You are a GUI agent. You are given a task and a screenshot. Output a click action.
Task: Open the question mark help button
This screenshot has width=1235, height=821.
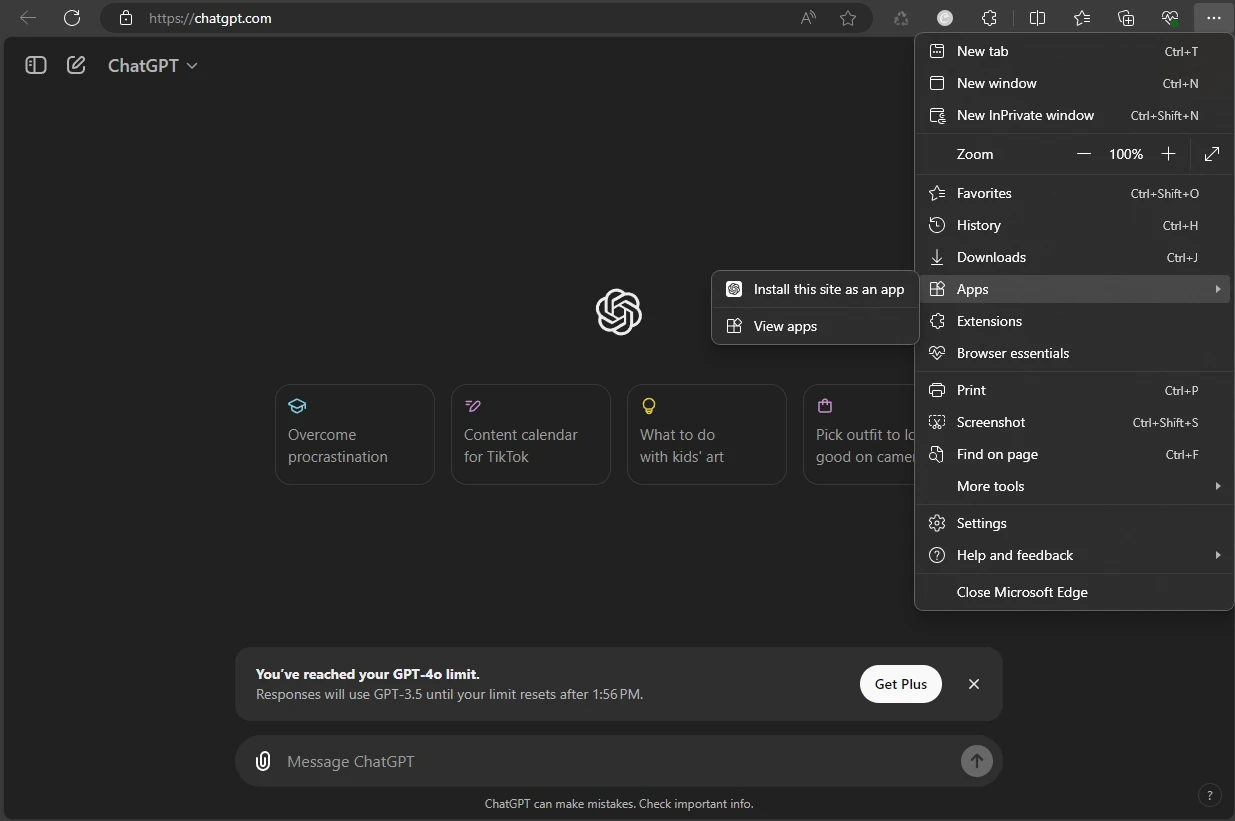pyautogui.click(x=1210, y=795)
